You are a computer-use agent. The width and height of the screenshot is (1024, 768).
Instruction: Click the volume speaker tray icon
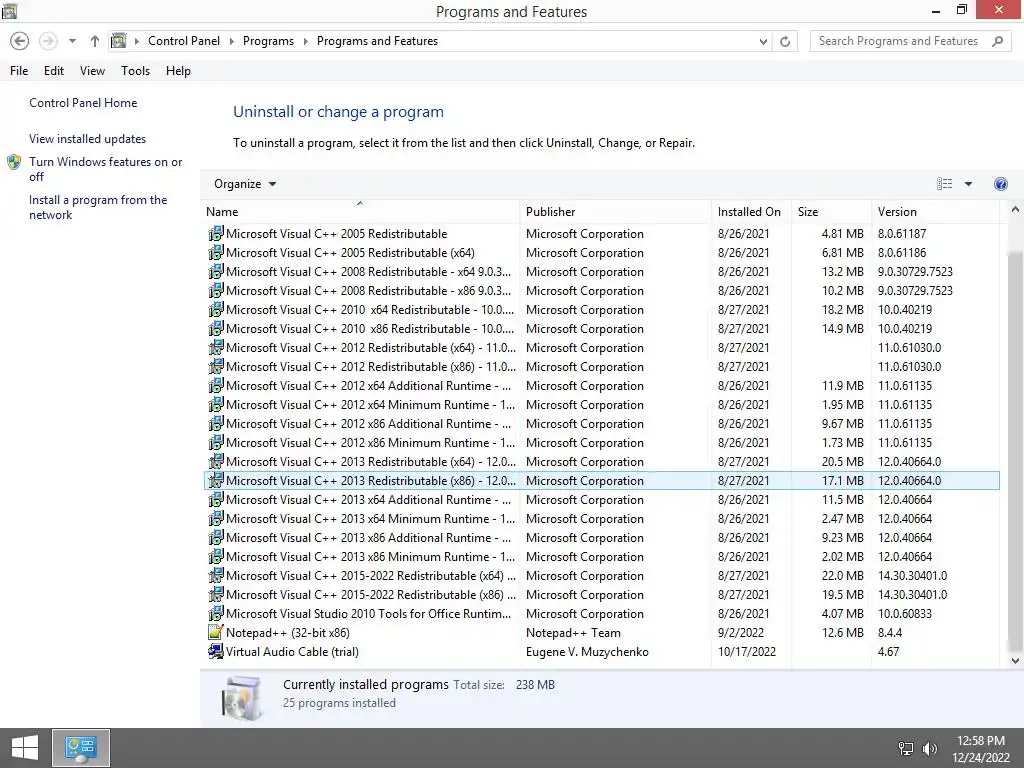[929, 748]
